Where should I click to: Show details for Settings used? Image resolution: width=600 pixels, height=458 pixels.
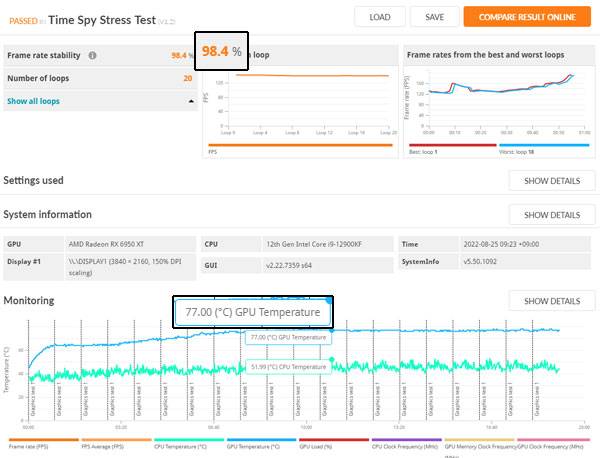(x=552, y=181)
